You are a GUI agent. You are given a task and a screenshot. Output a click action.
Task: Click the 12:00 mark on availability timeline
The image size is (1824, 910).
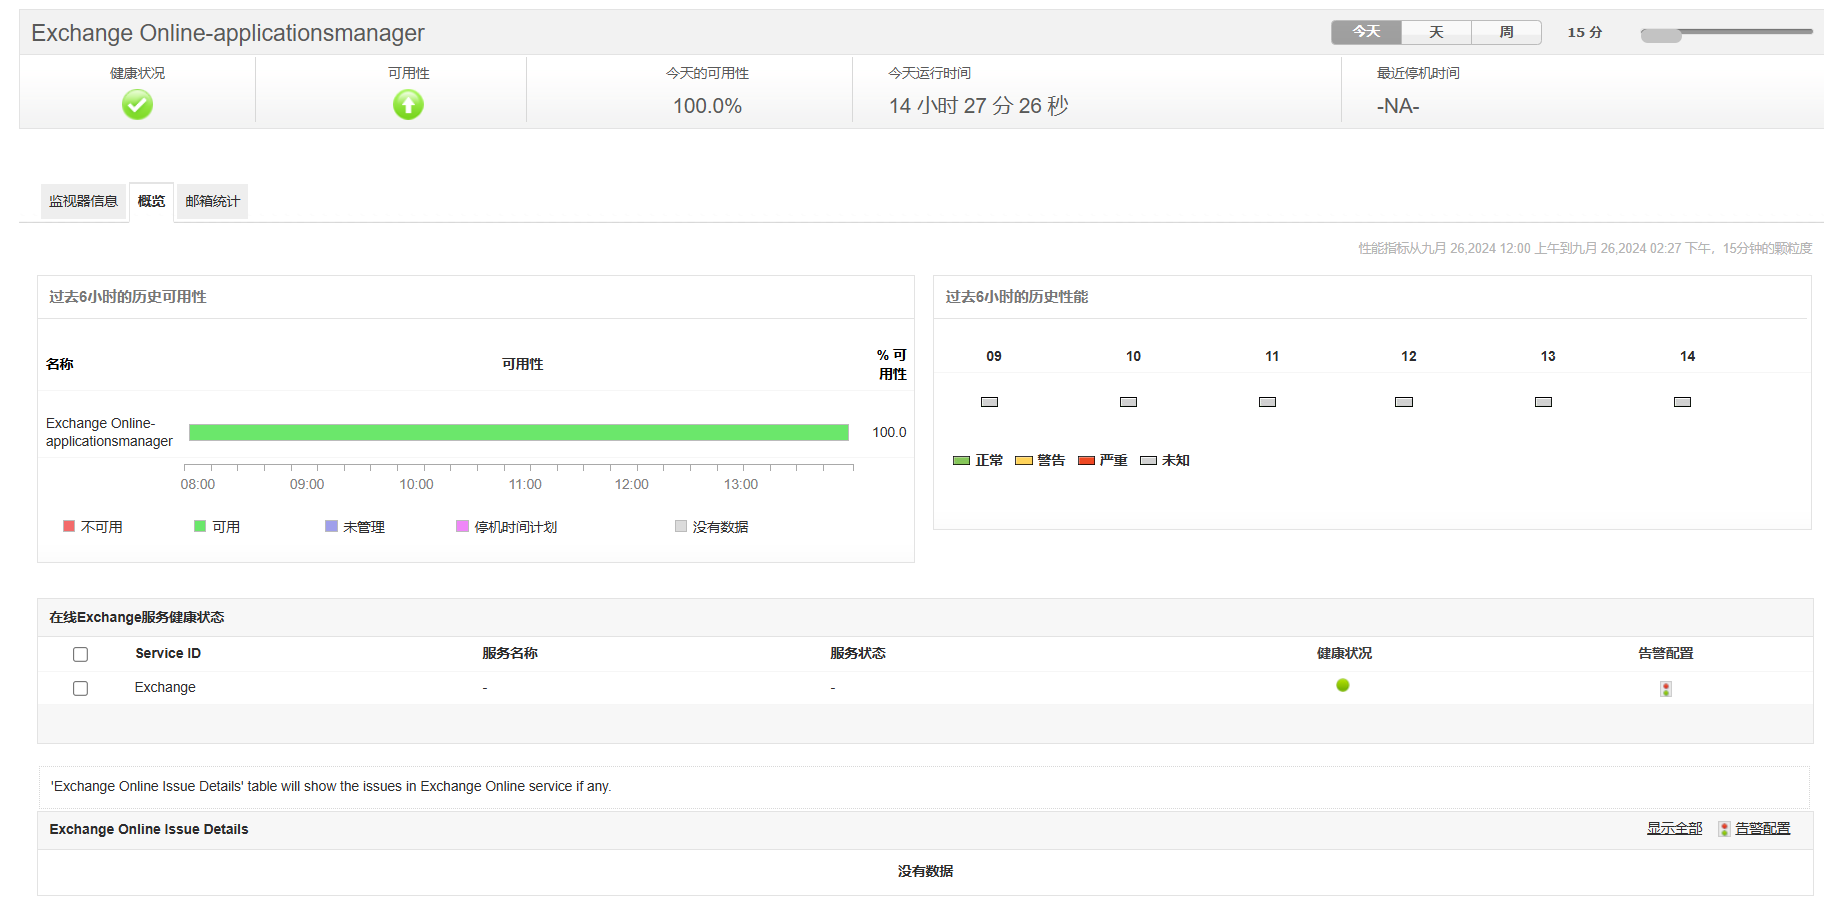pyautogui.click(x=631, y=484)
